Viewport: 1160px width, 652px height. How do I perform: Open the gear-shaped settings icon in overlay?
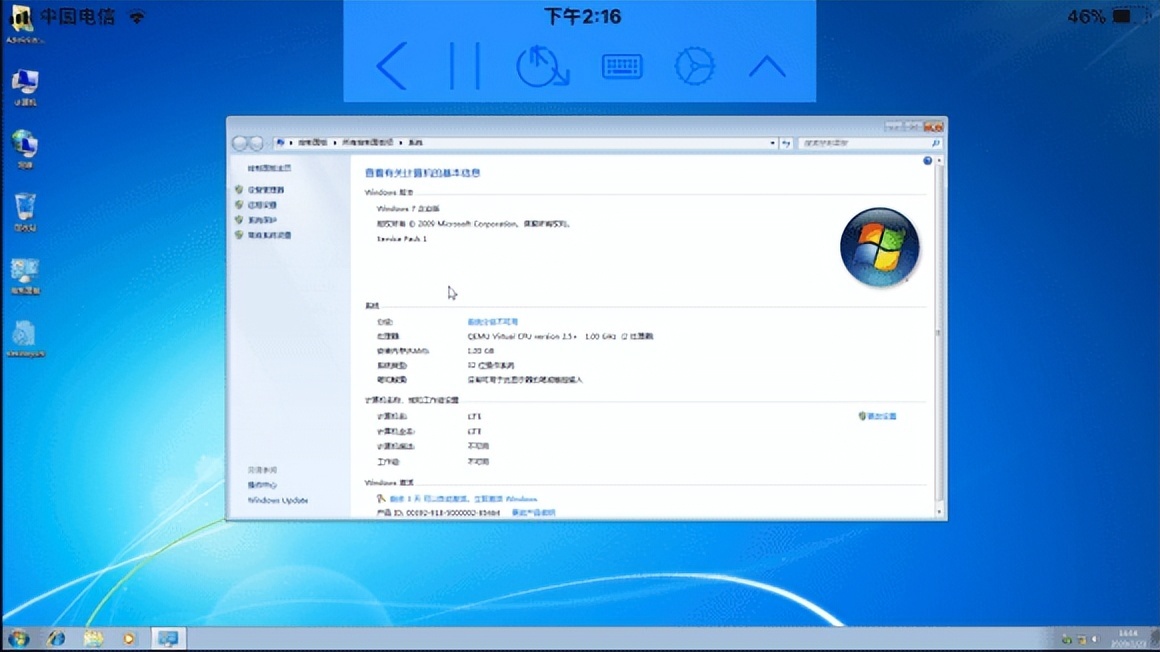694,66
